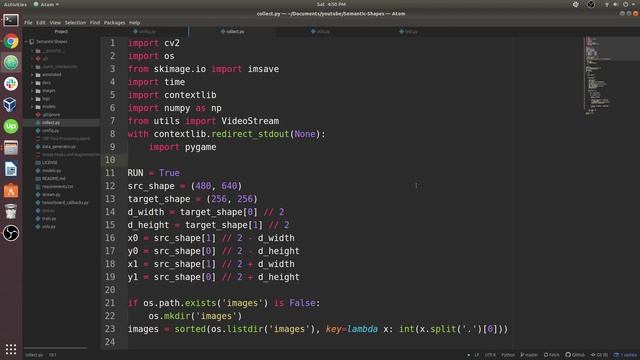Open train.py in the project tree
640x360 pixels.
pyautogui.click(x=49, y=218)
